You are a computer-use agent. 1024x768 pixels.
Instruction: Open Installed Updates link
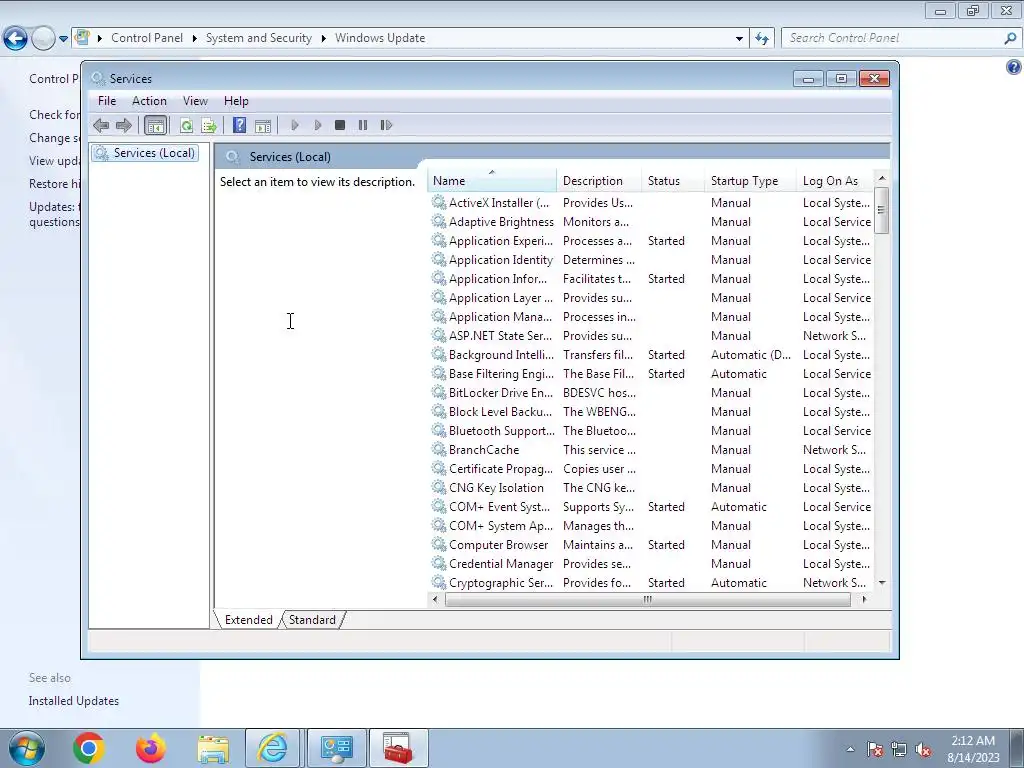point(74,701)
